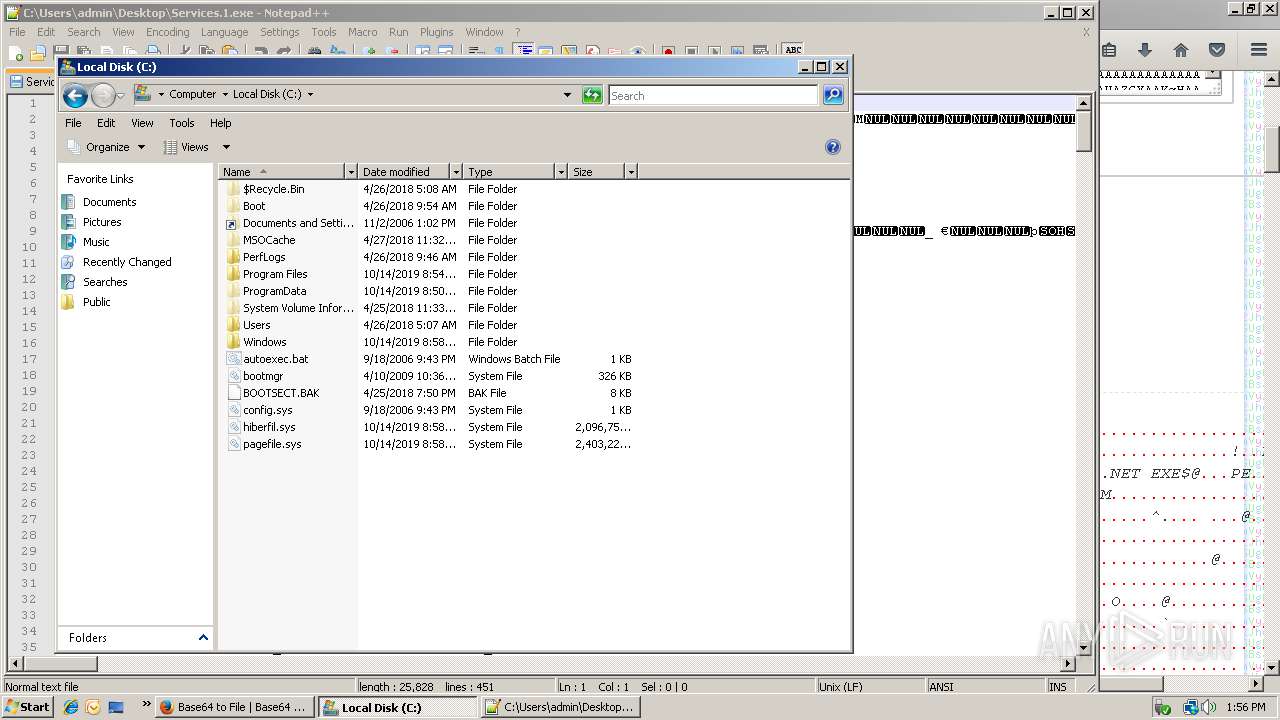This screenshot has width=1280, height=720.
Task: Click Notepad++ vertical scrollbar up arrow
Action: point(1083,103)
